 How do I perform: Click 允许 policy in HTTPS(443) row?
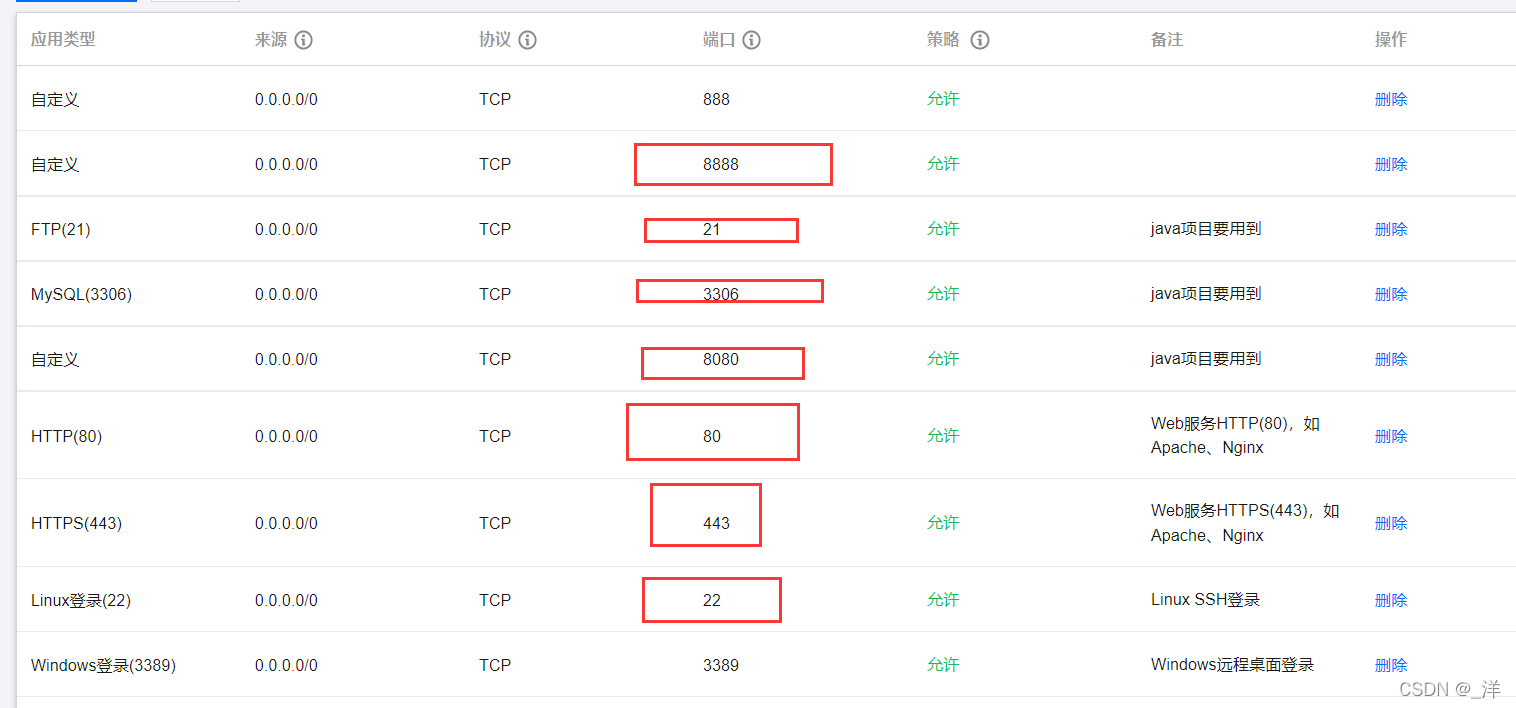click(943, 523)
